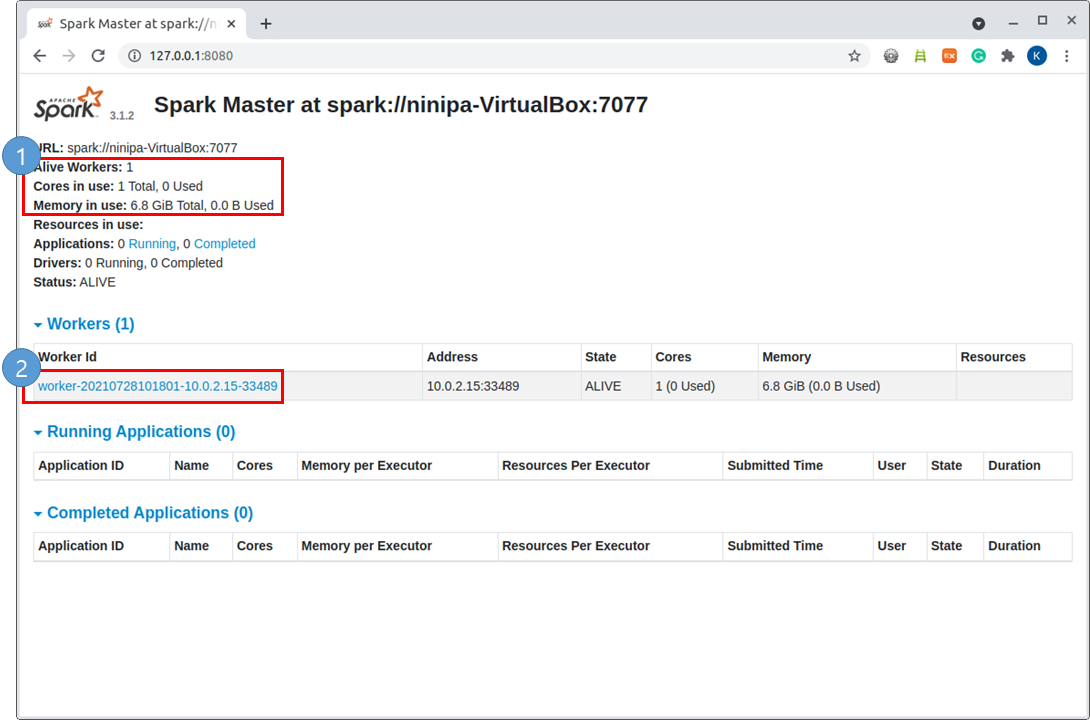The image size is (1090, 720).
Task: Open the tab search dropdown circle
Action: (978, 24)
